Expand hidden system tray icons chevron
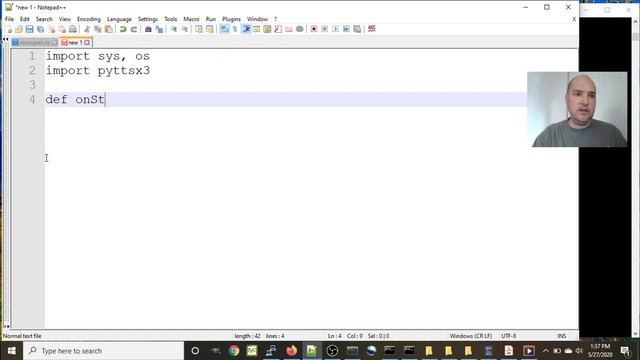The height and width of the screenshot is (360, 640). [x=546, y=351]
